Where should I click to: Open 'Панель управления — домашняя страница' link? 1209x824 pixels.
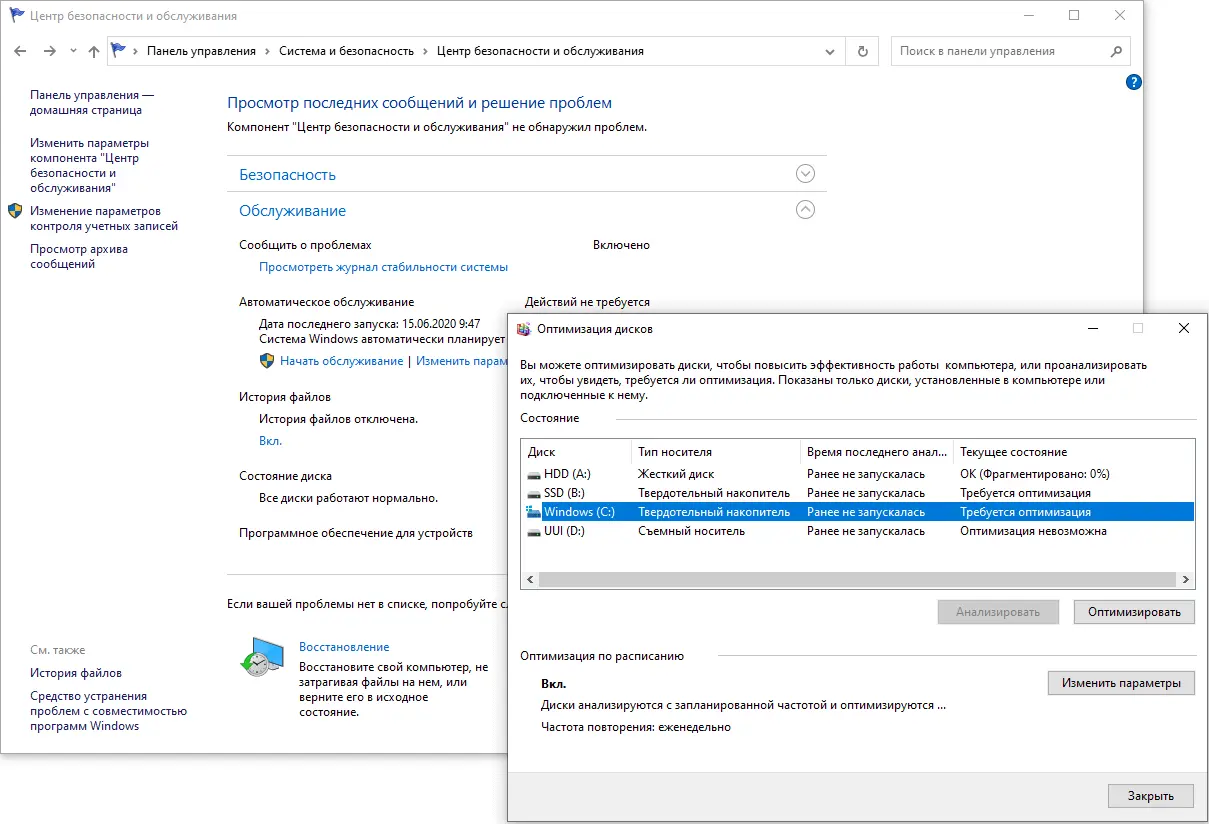(x=92, y=102)
